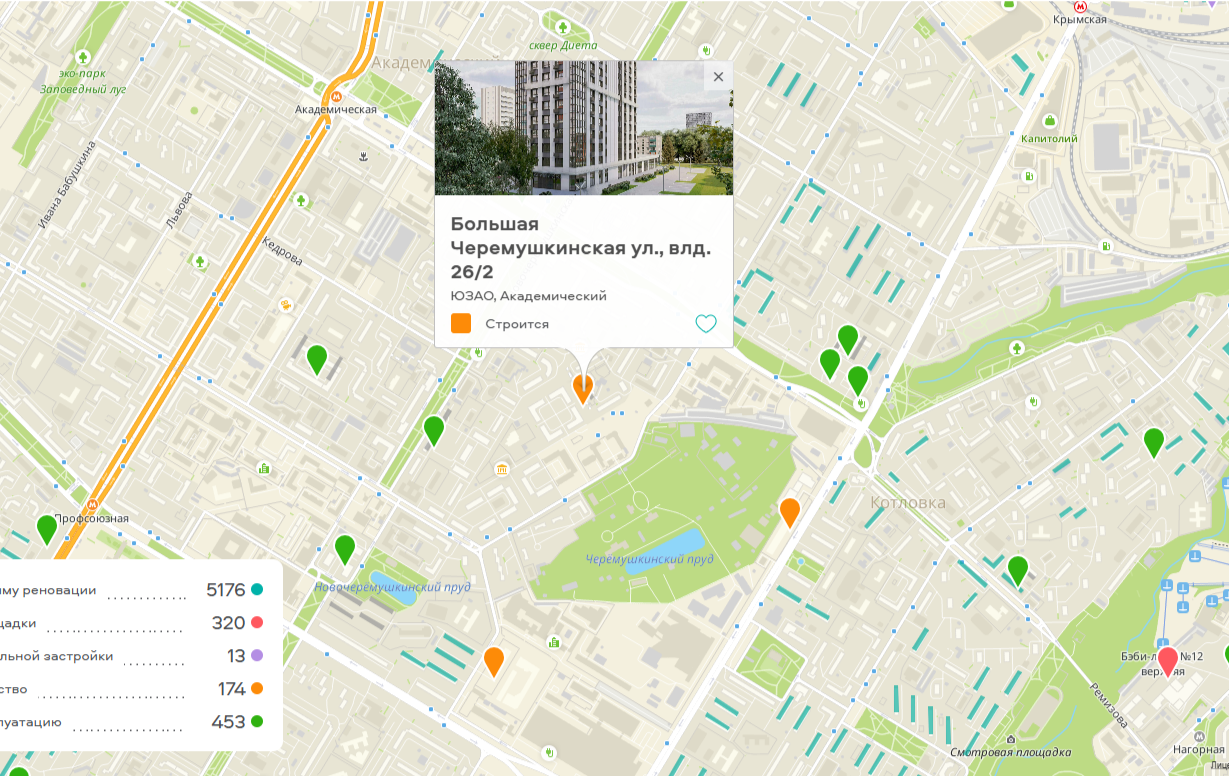Click the yellow camera icon near Кедрова
The image size is (1229, 776).
pos(287,304)
